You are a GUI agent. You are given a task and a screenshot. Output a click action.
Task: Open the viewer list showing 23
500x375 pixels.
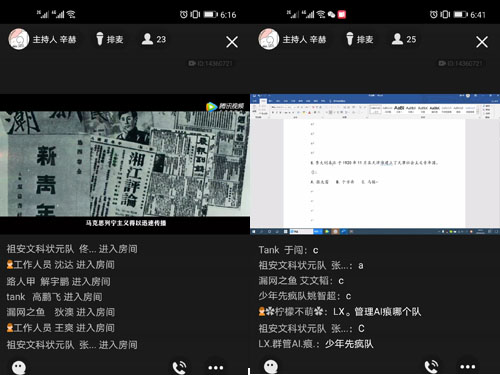pos(154,39)
